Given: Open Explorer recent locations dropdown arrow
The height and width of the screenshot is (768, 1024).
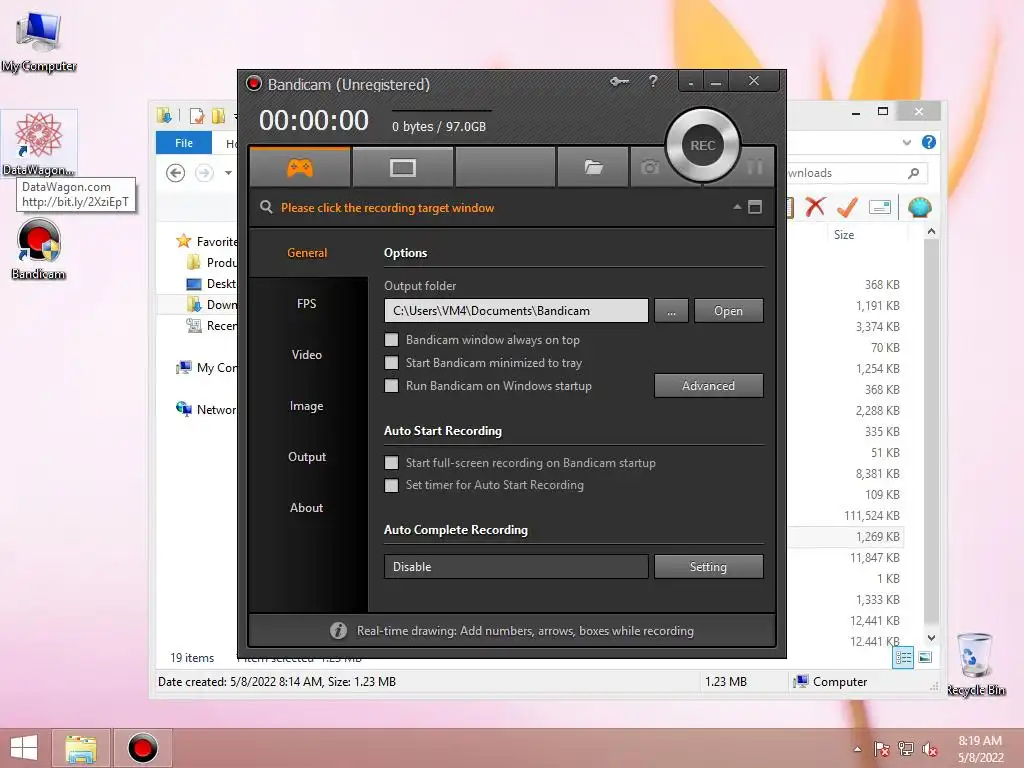Looking at the screenshot, I should coord(228,173).
